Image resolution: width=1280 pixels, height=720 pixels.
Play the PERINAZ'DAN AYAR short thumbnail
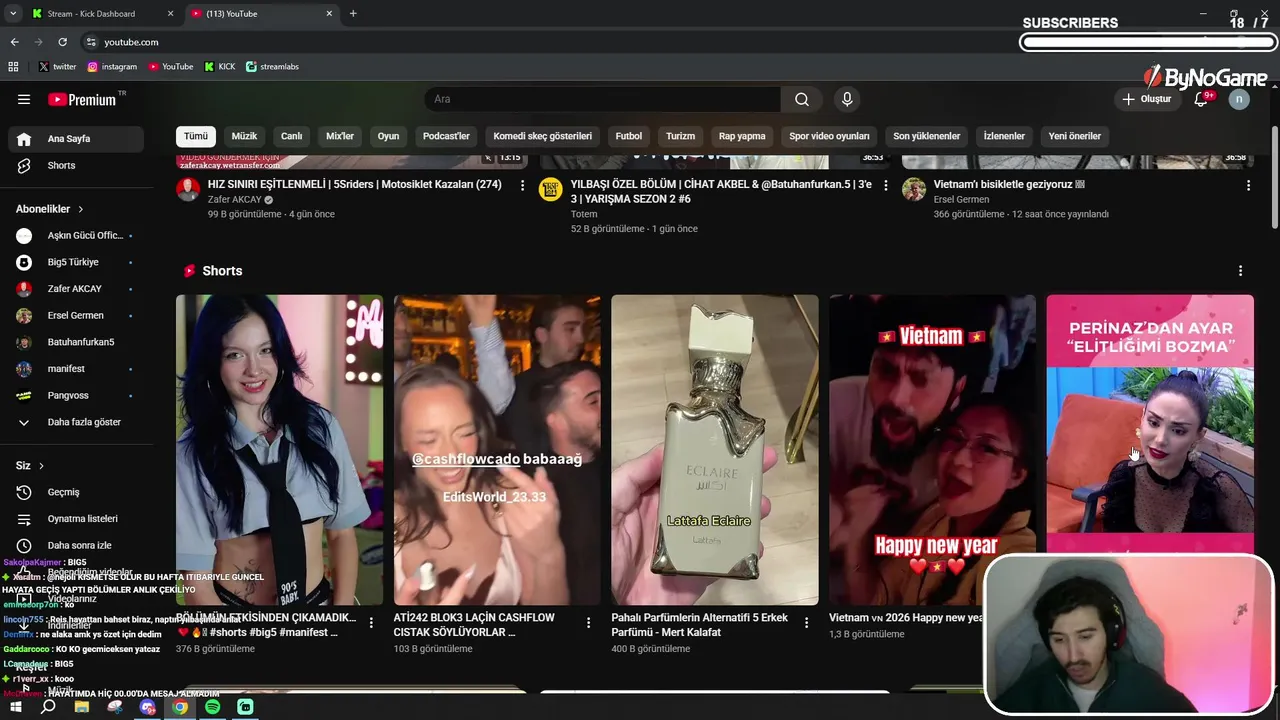1150,425
